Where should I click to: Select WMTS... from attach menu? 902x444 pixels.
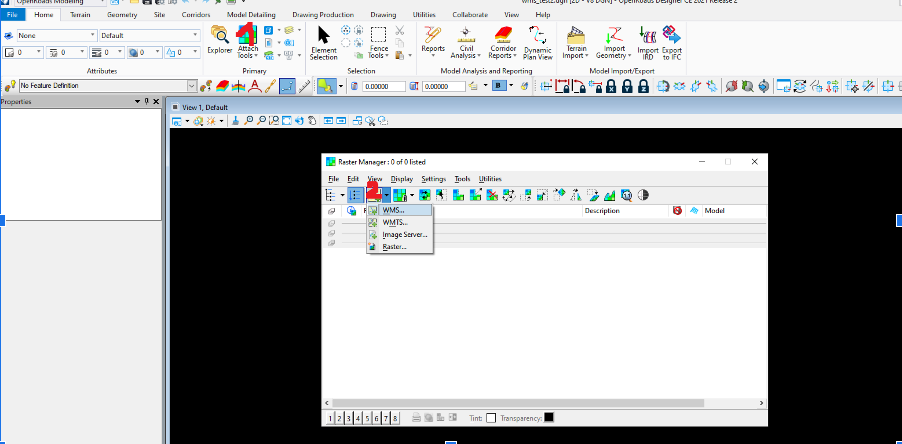pyautogui.click(x=399, y=223)
